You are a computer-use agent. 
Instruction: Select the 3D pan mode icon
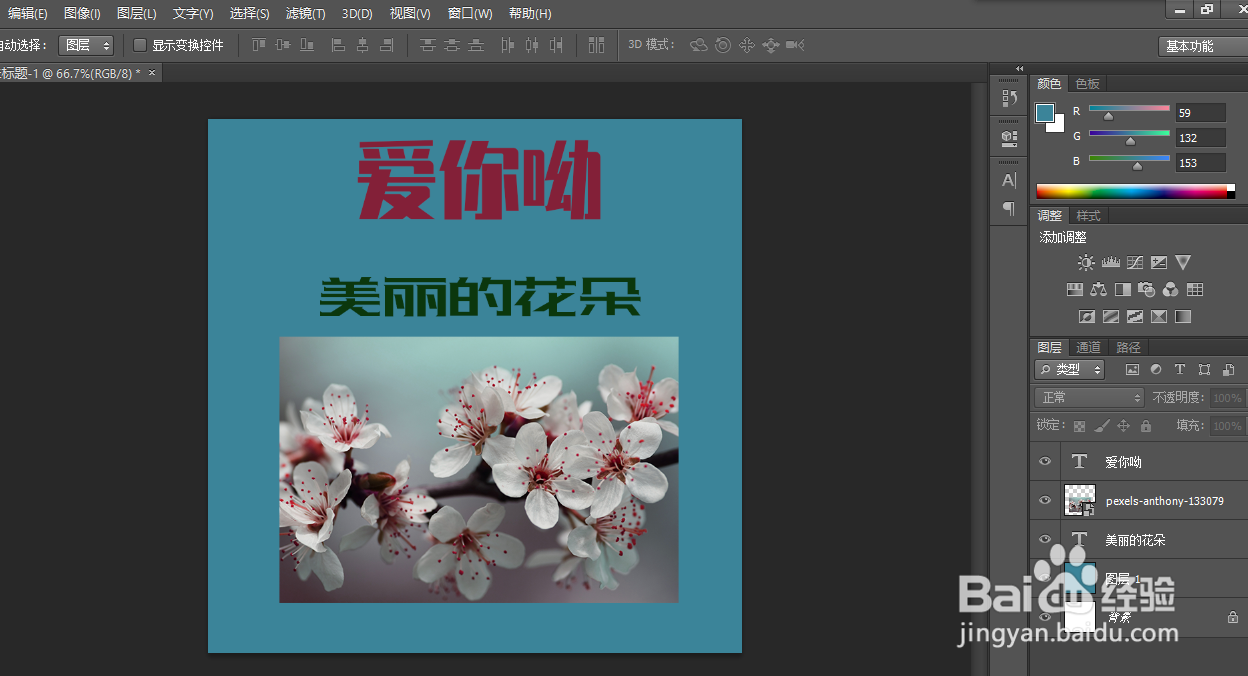point(747,45)
